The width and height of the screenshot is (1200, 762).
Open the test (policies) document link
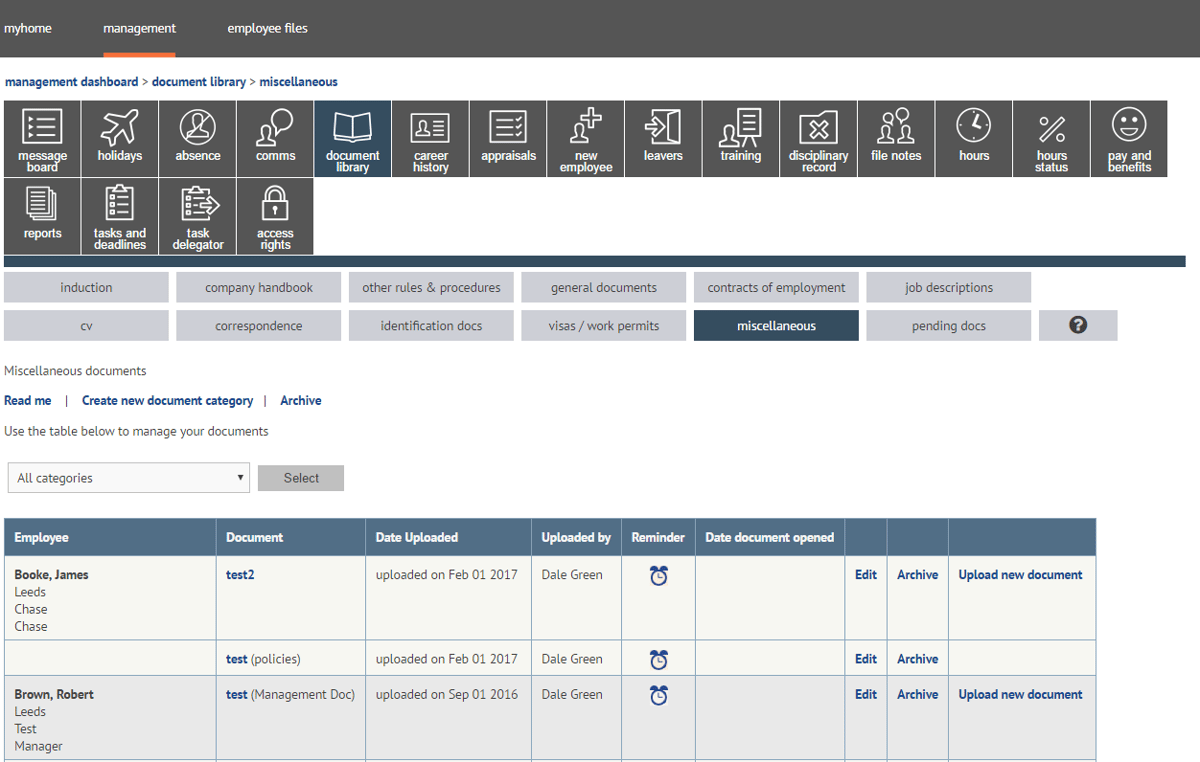237,659
